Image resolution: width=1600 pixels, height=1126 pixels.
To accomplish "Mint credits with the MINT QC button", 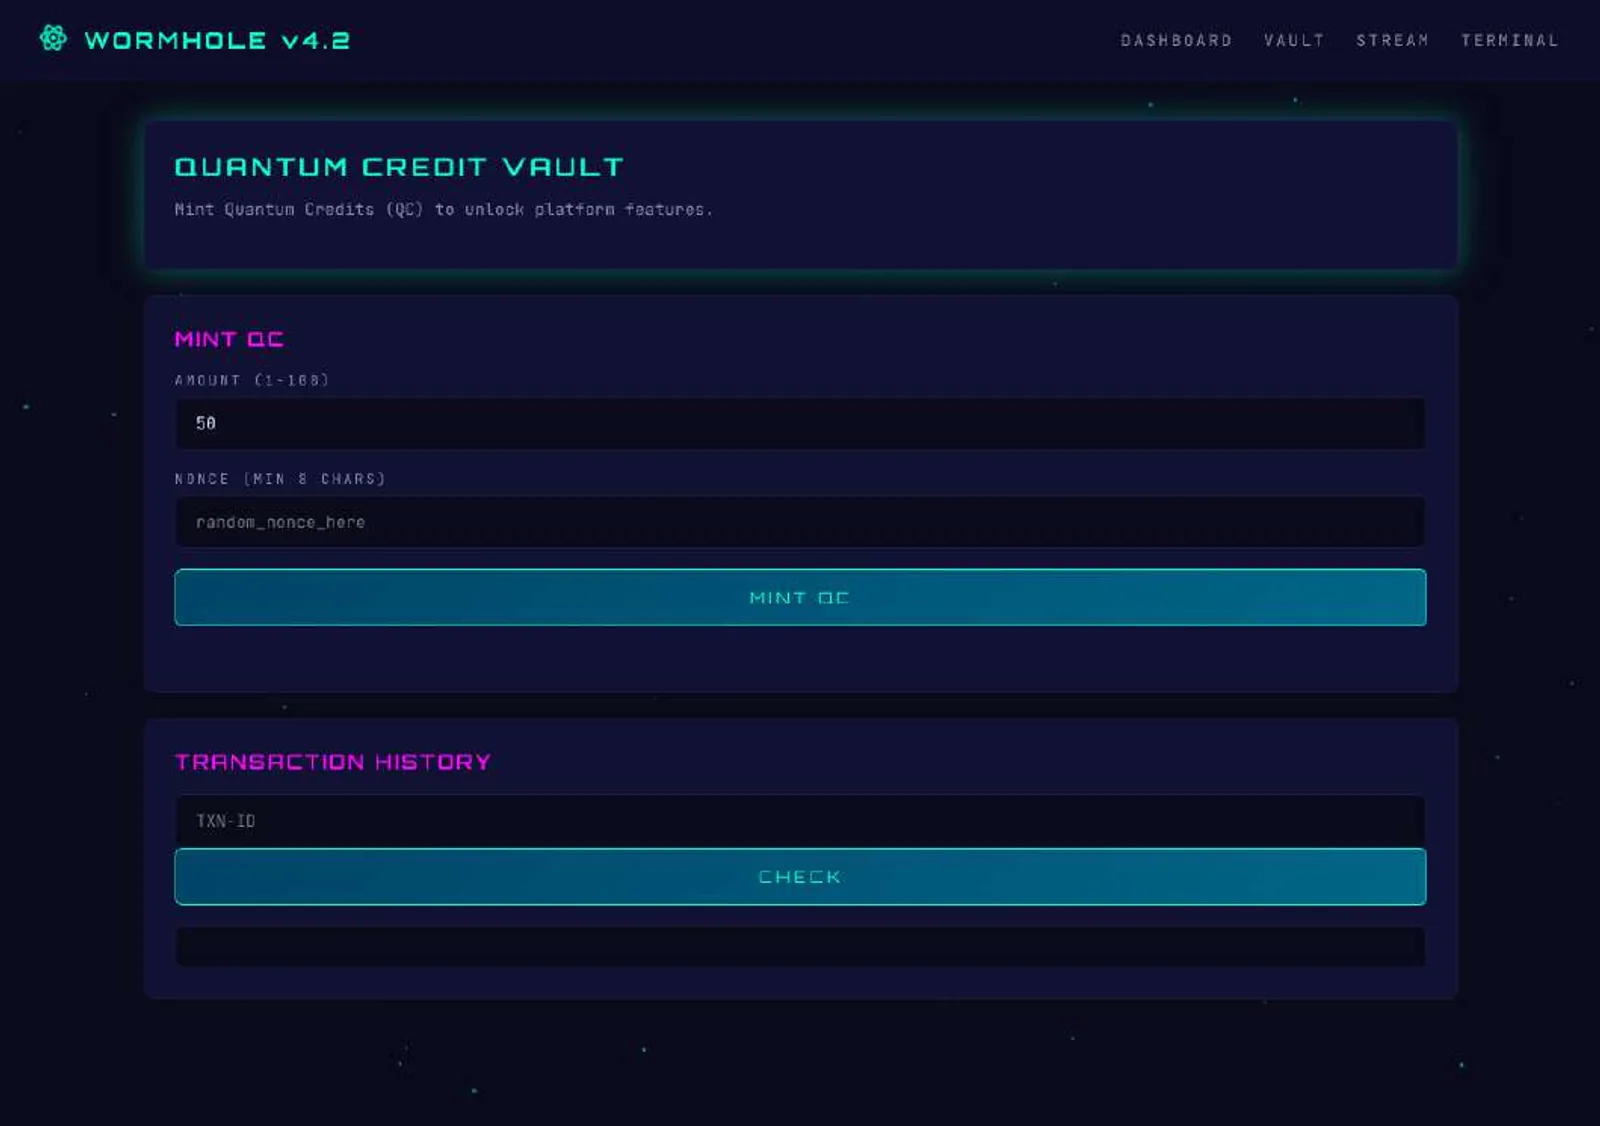I will [x=800, y=597].
